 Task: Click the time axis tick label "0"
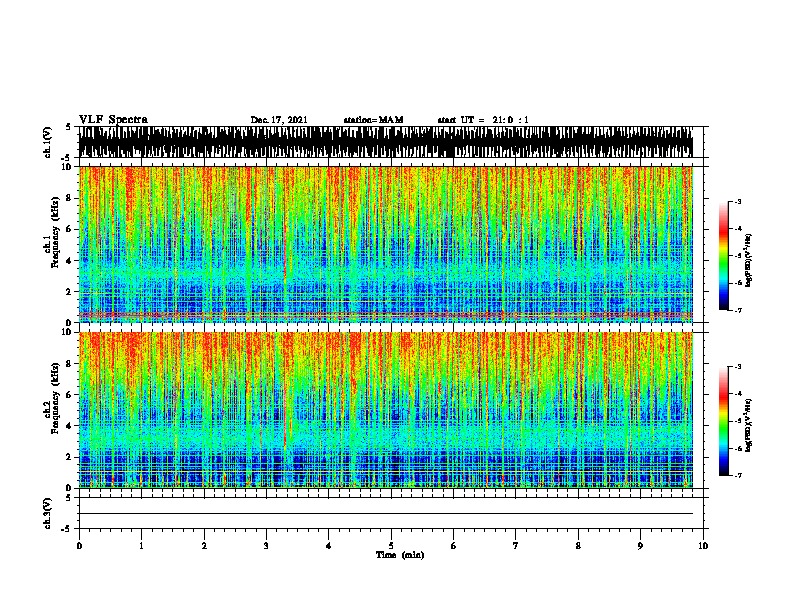click(79, 546)
